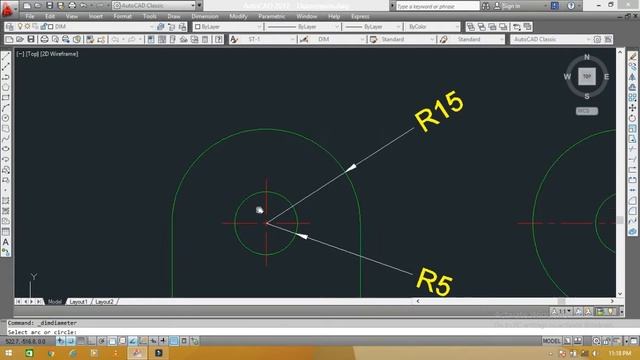Select the Spline draw tool
The height and width of the screenshot is (360, 640).
point(6,139)
